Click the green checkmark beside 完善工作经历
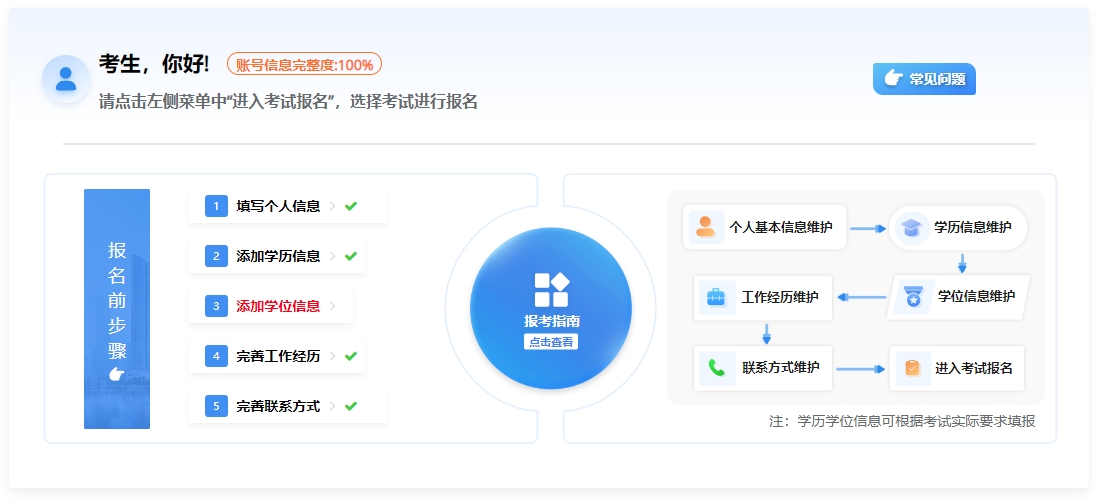The height and width of the screenshot is (499, 1099). (351, 356)
